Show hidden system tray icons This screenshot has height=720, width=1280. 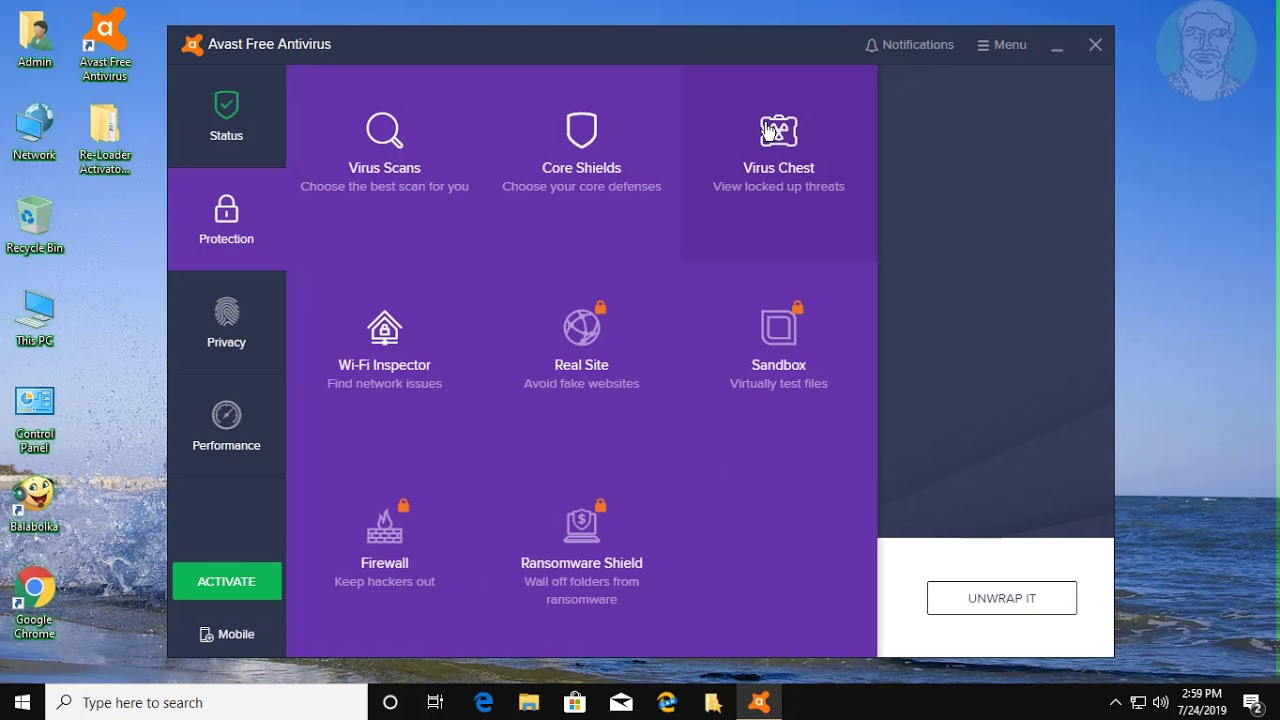(x=1116, y=702)
